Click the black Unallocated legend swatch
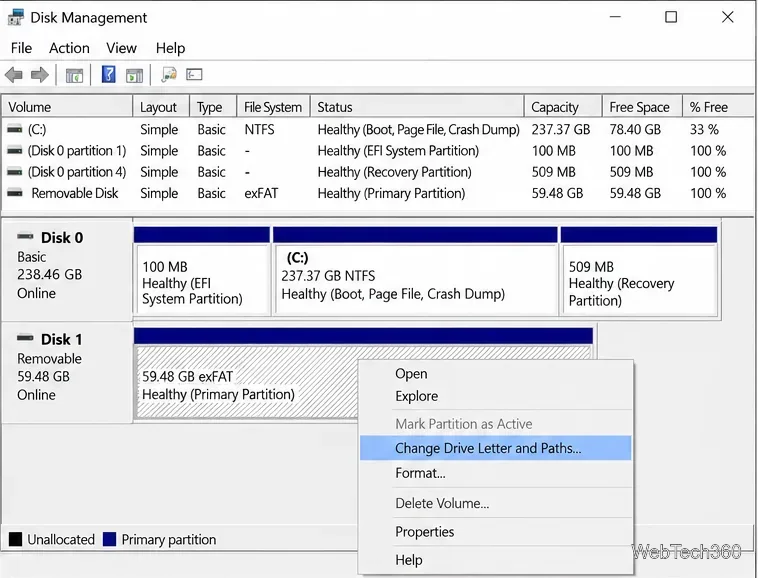The image size is (758, 578). pyautogui.click(x=15, y=539)
